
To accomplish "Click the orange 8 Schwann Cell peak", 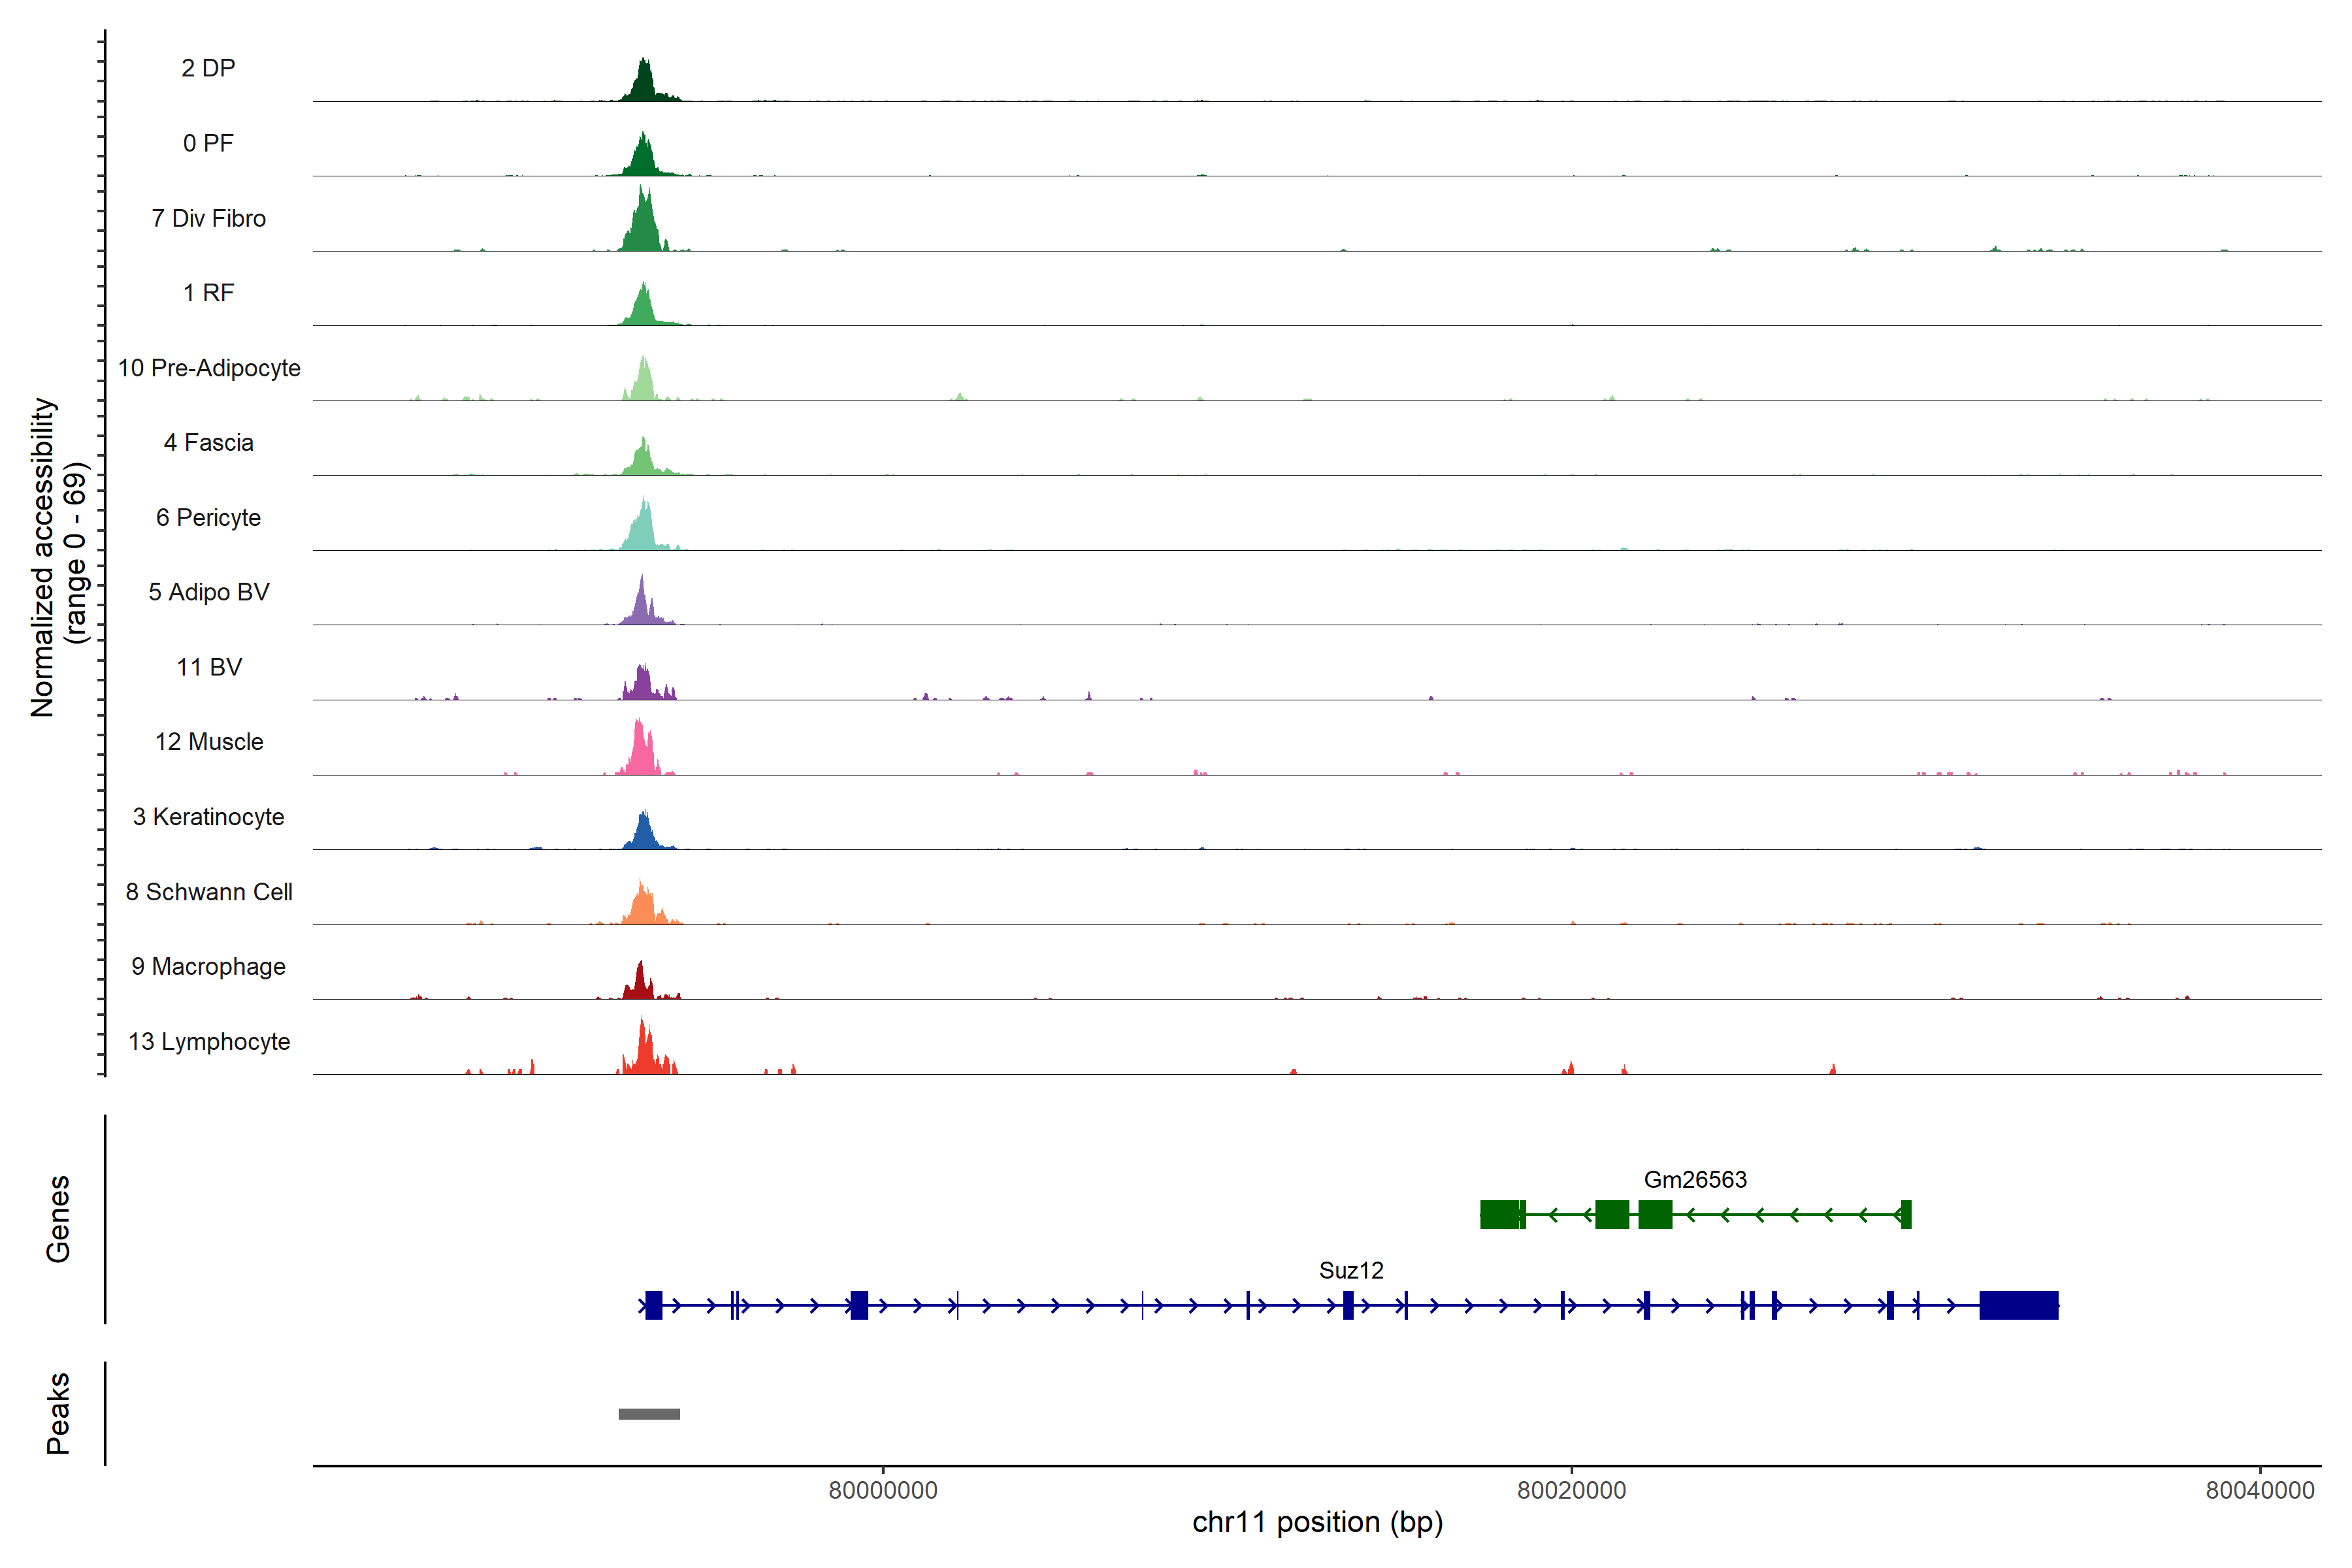I will (643, 906).
